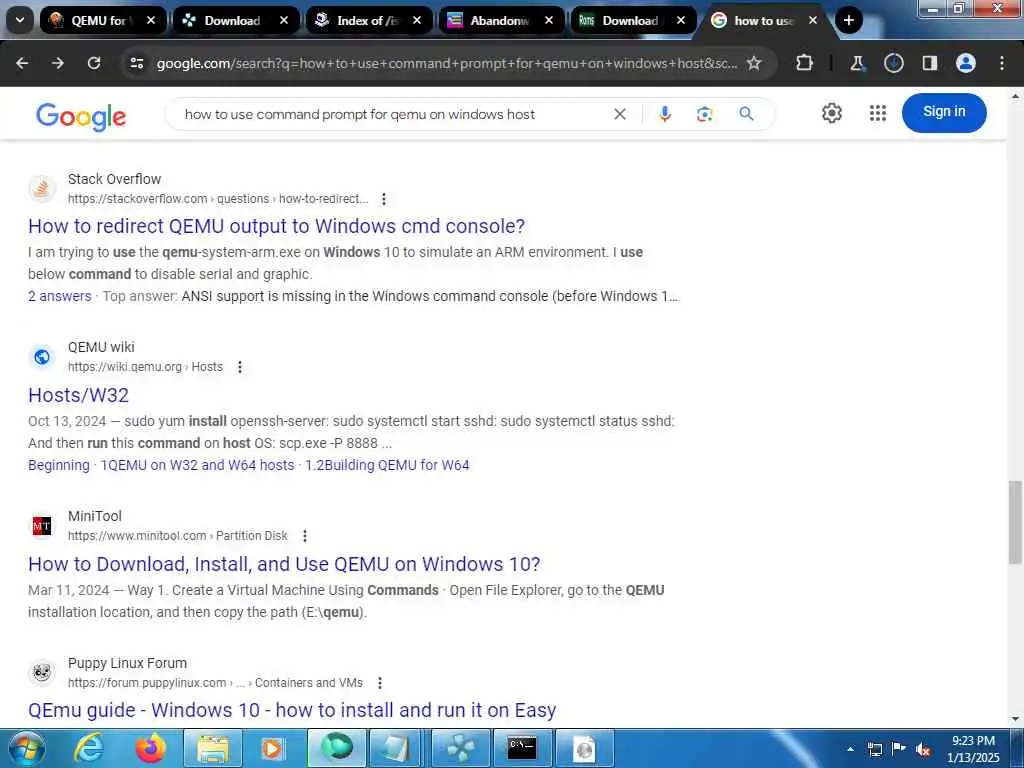The image size is (1024, 768).
Task: Go forward to the next page
Action: [58, 63]
